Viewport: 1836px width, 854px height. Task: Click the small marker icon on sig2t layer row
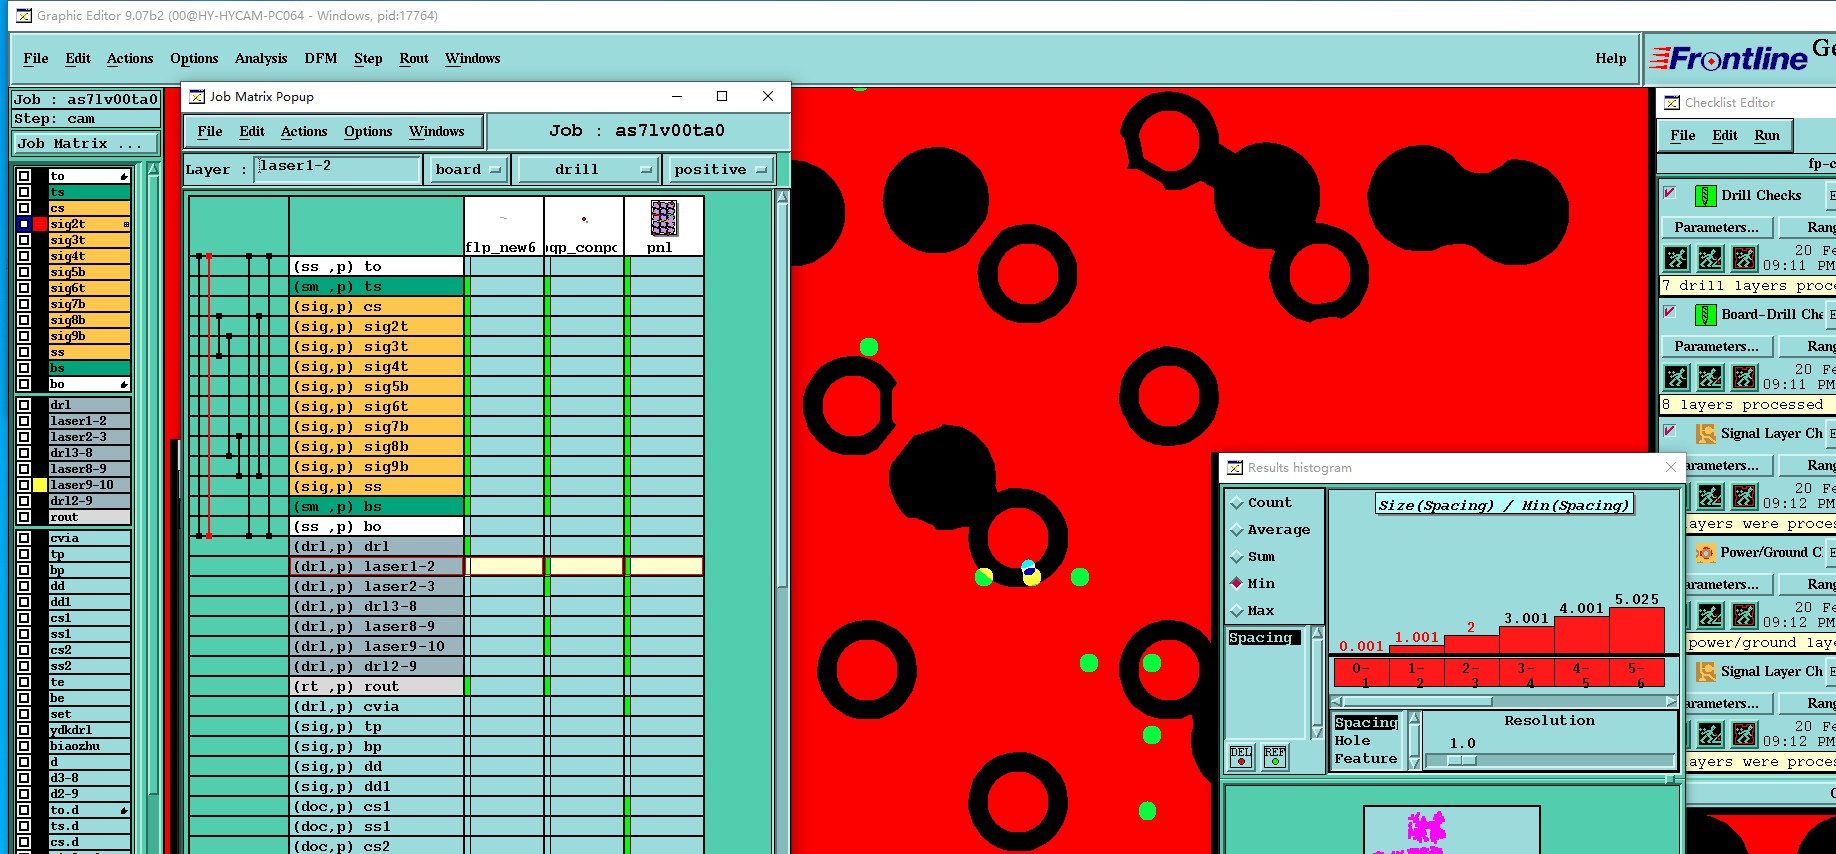click(126, 224)
